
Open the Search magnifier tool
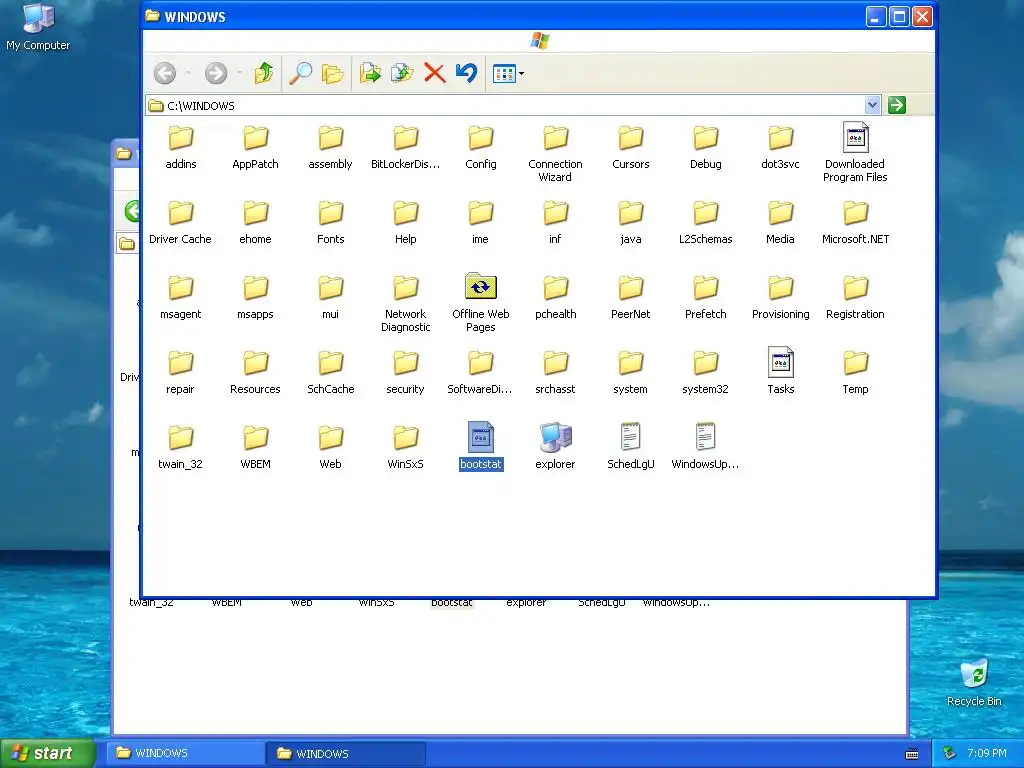click(300, 73)
